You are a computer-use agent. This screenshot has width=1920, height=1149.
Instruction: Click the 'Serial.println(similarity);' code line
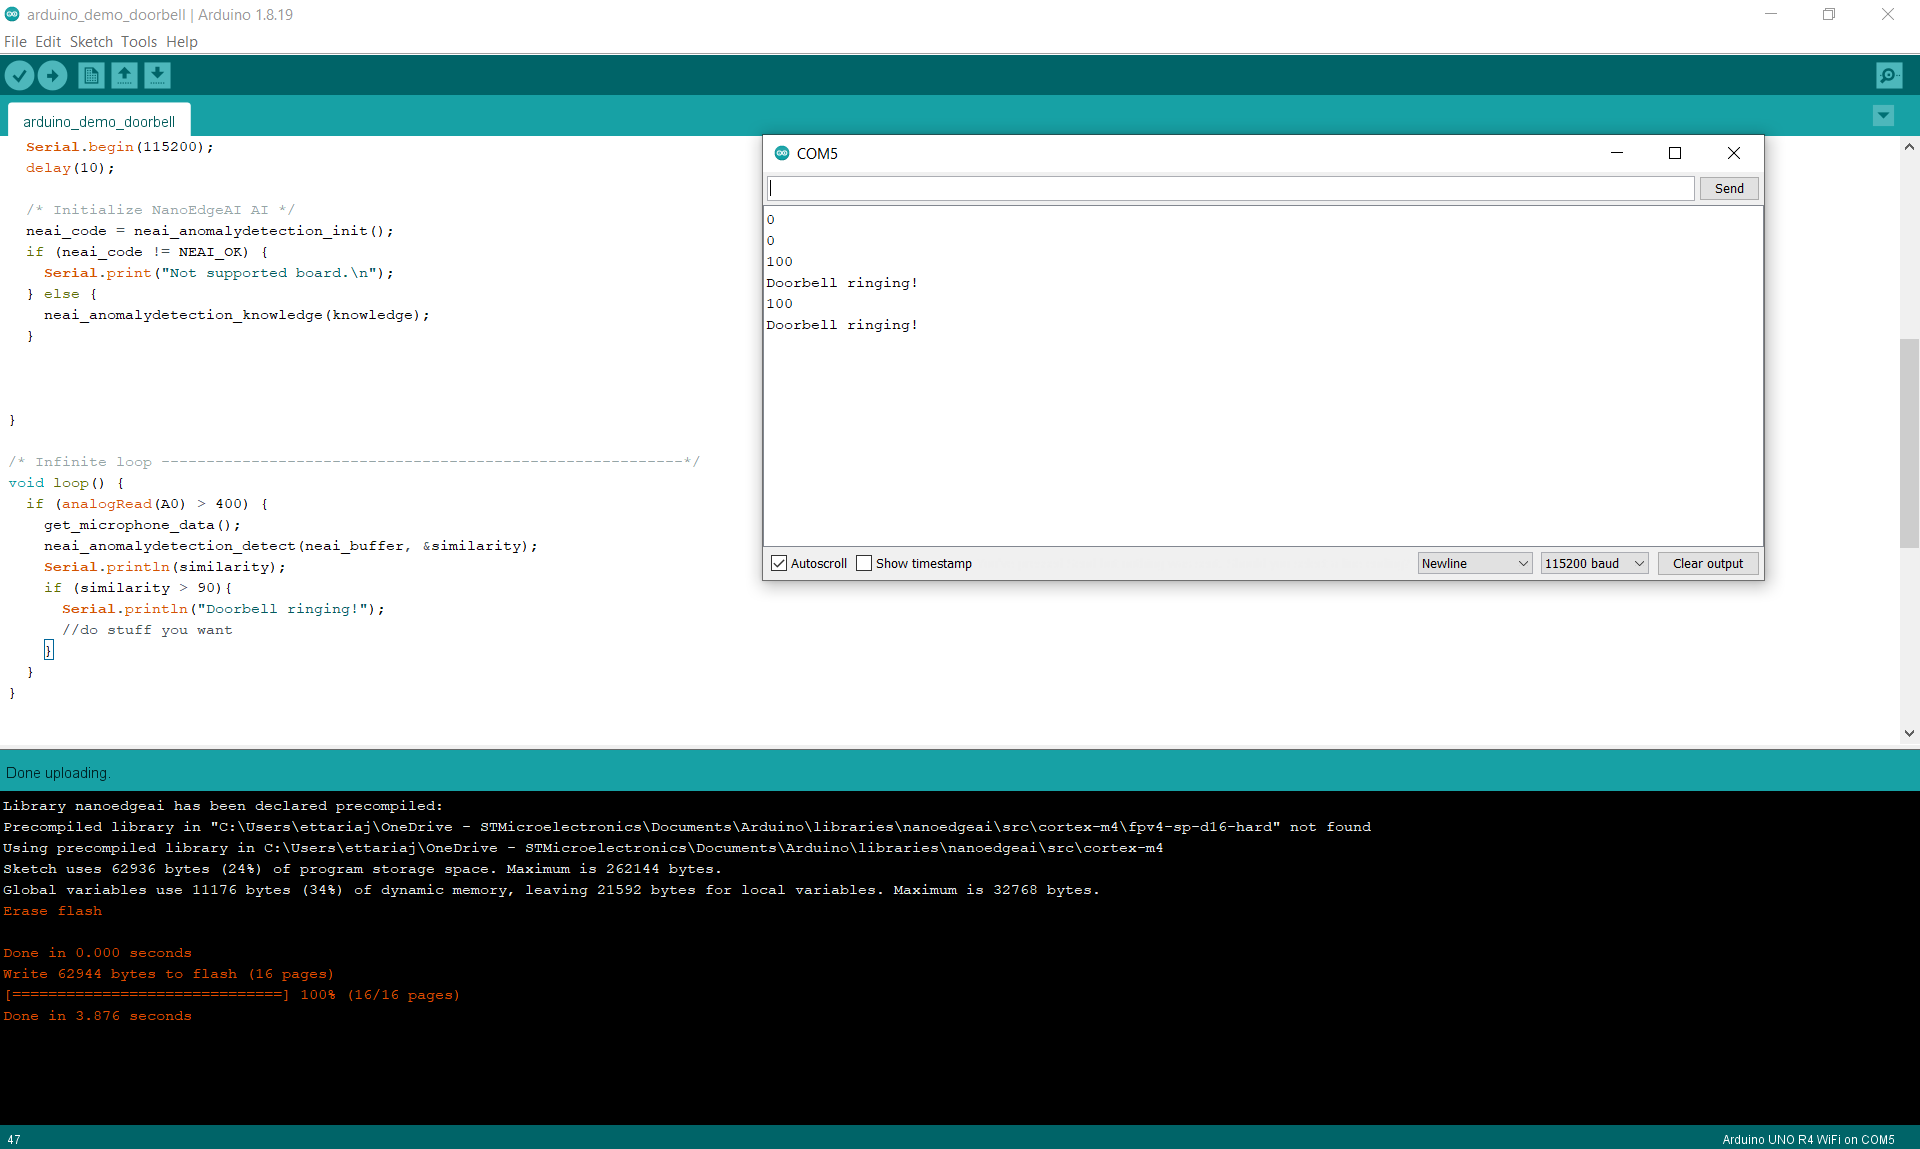165,567
